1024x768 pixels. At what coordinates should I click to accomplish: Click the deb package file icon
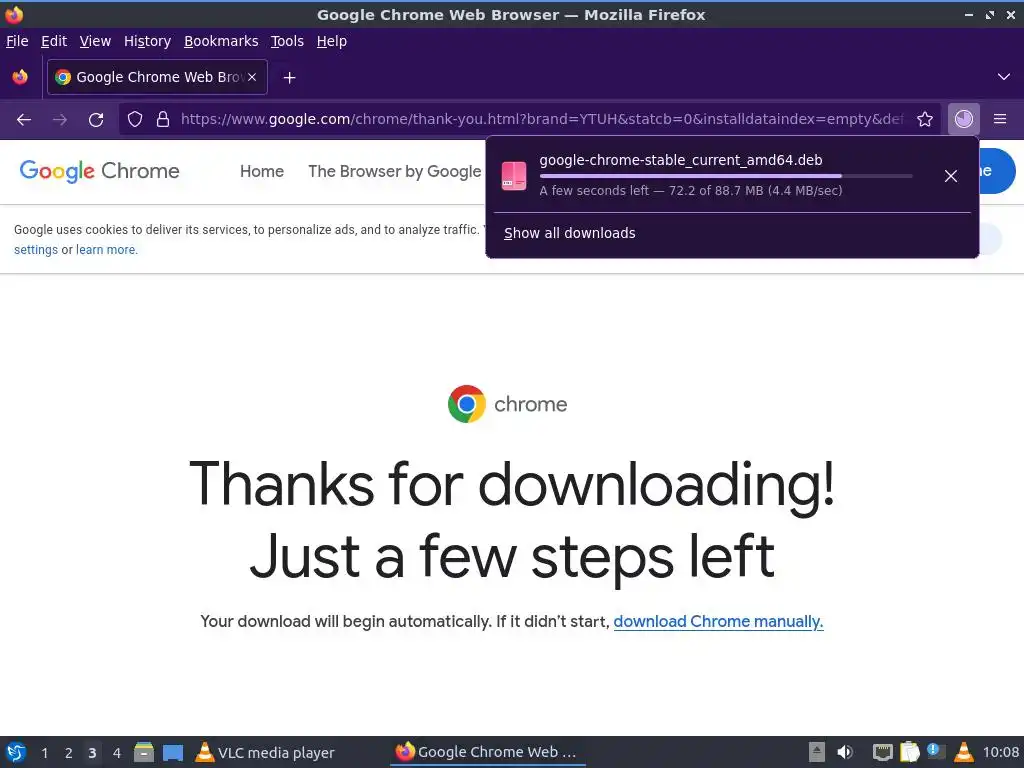514,176
